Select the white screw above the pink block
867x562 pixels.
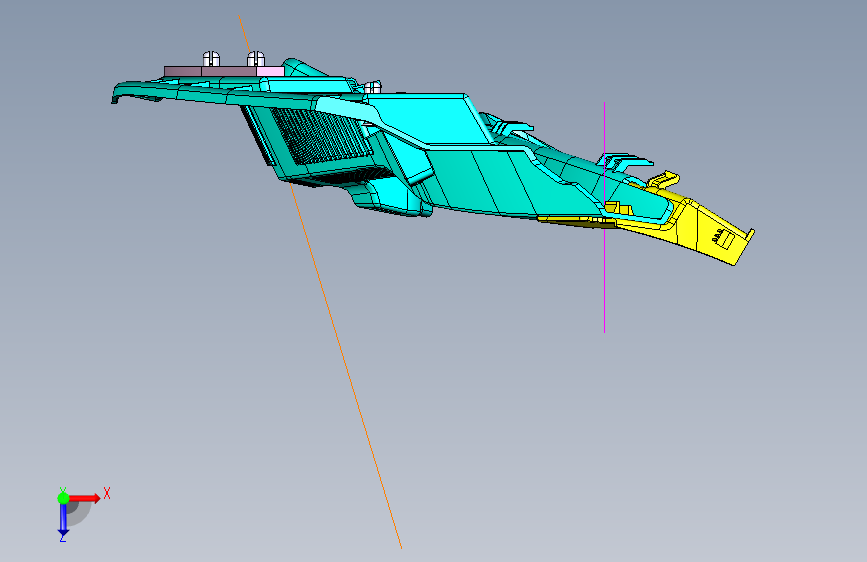[x=255, y=59]
